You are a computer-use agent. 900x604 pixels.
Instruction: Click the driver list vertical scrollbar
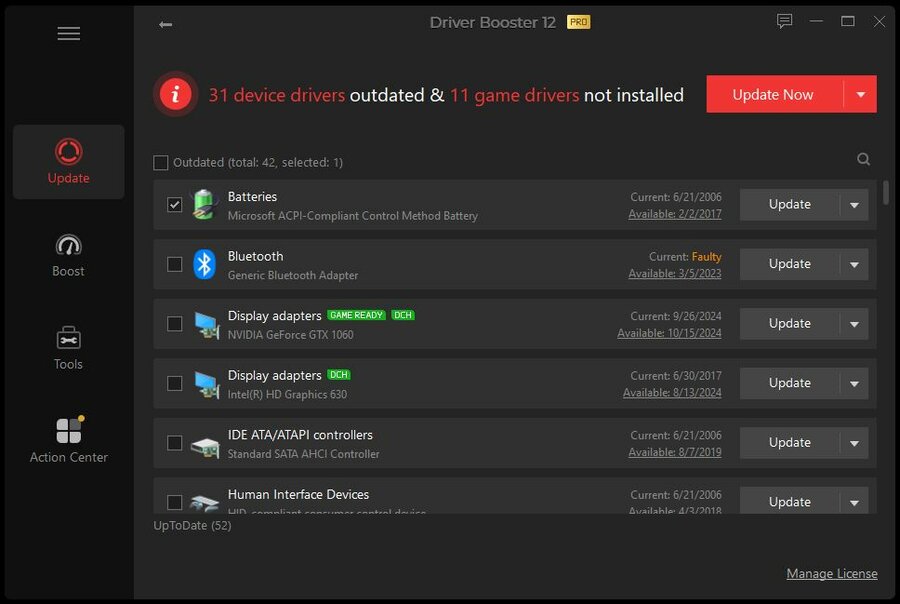coord(886,192)
